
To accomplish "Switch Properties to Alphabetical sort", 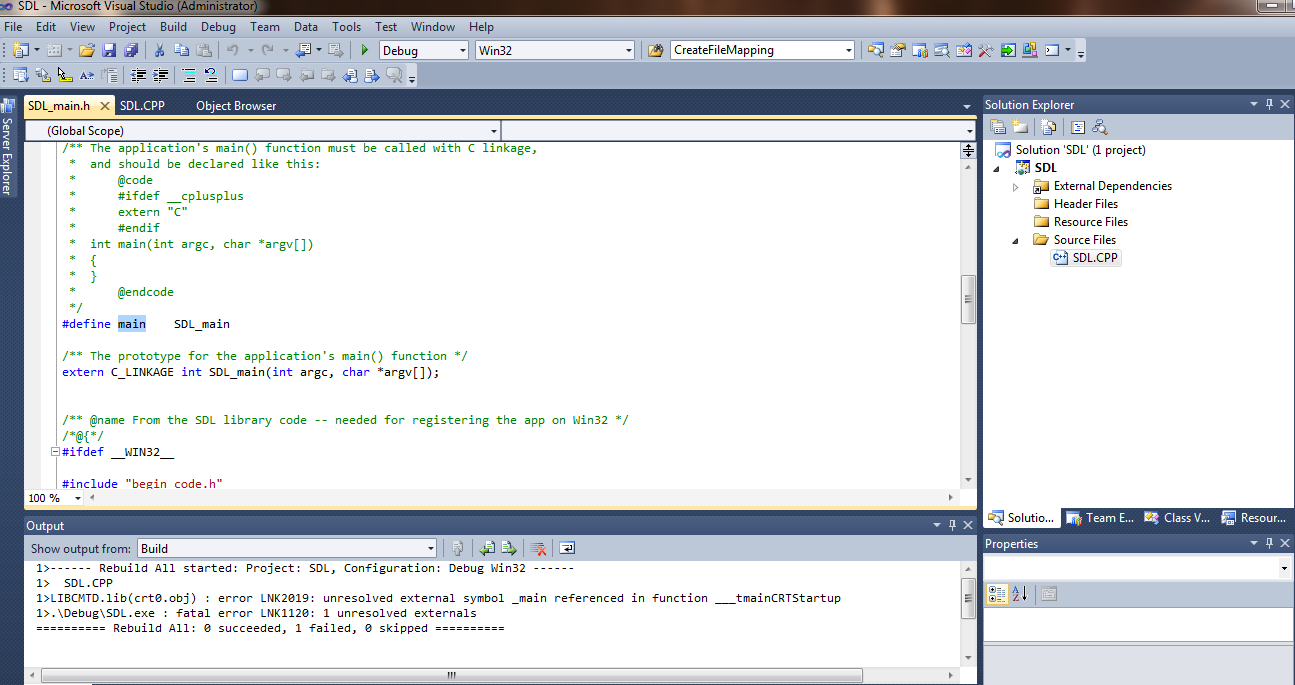I will coord(1019,594).
